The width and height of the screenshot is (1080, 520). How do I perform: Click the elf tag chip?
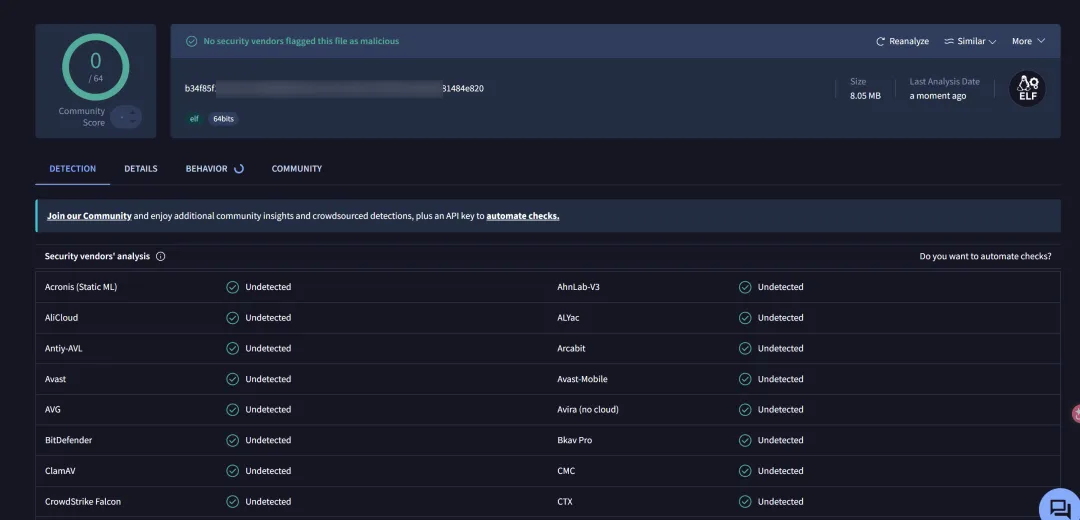(194, 119)
